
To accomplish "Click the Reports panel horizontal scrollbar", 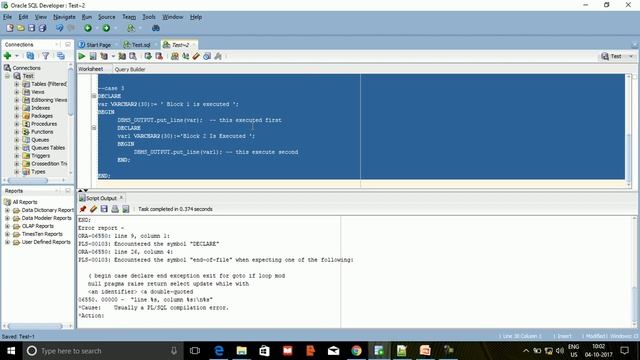I will point(35,326).
